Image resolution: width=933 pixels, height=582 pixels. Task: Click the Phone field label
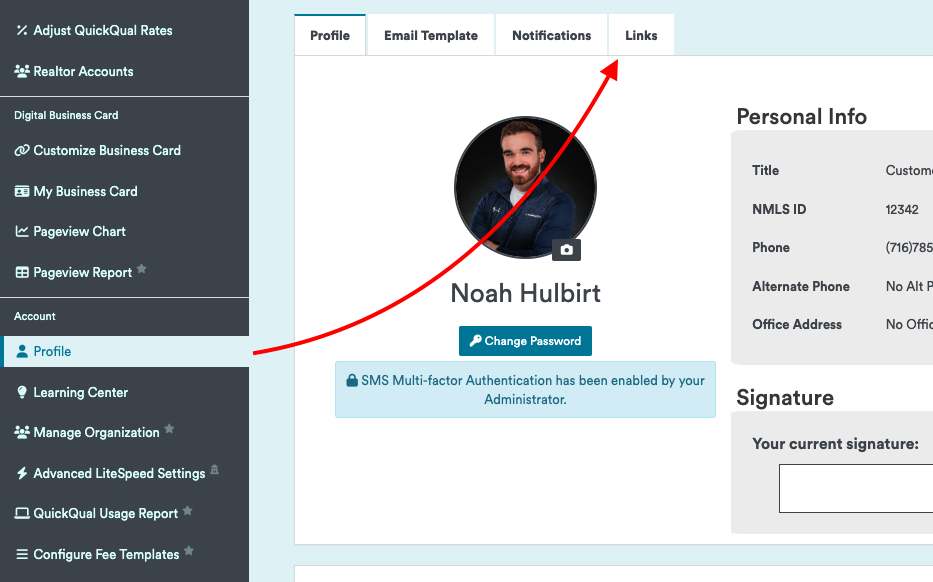pyautogui.click(x=771, y=248)
